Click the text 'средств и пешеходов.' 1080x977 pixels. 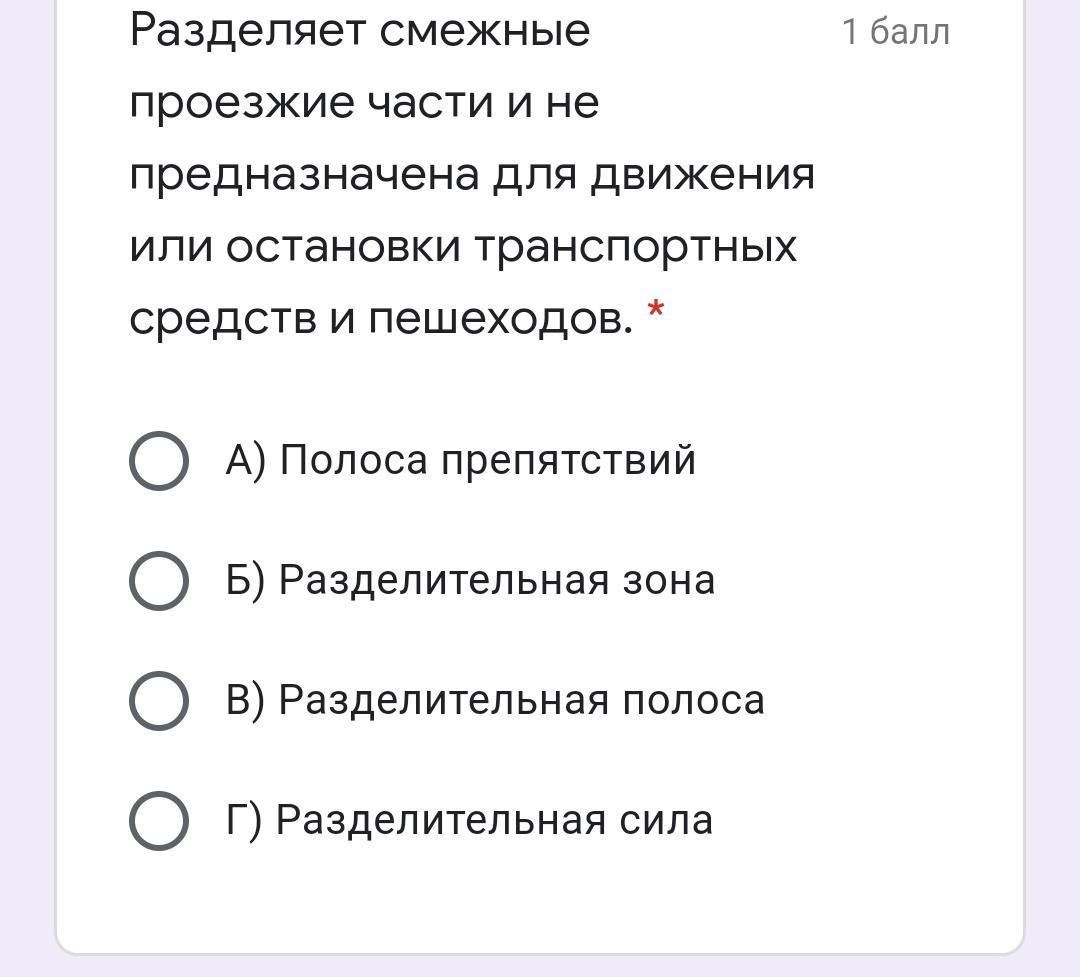point(381,319)
